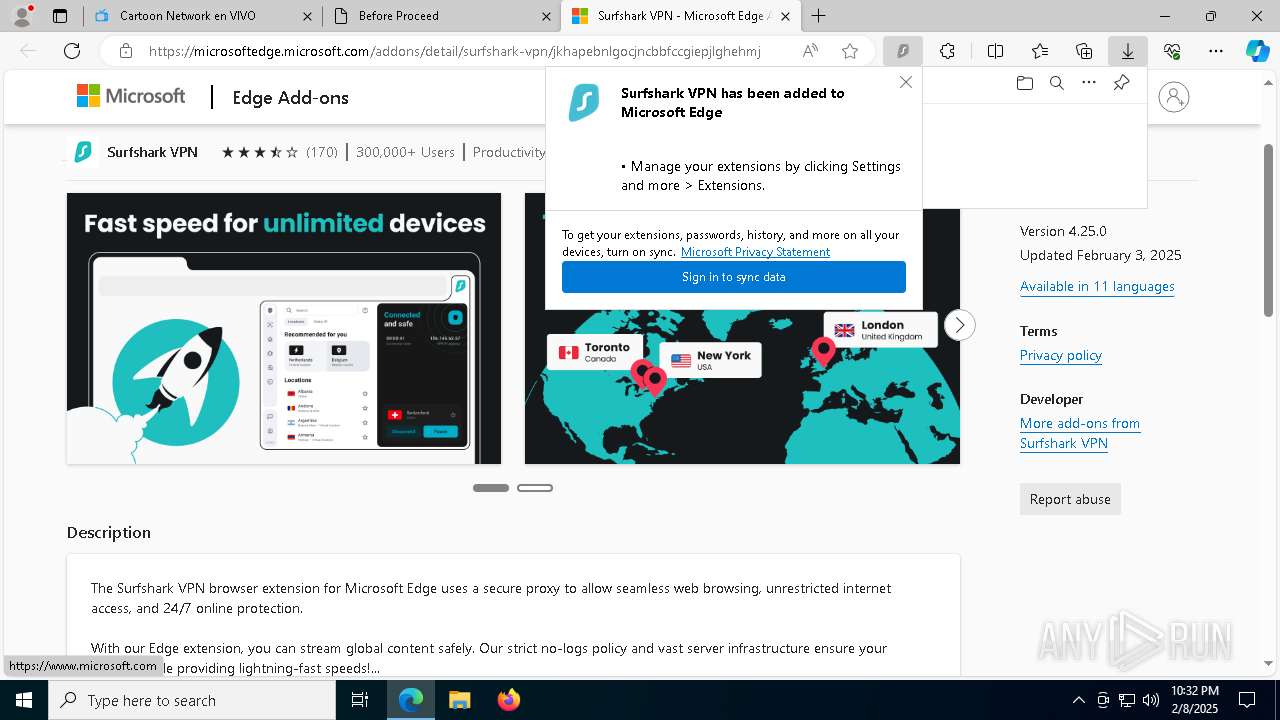Click the taskbar search box
Screen dimensions: 1280x720
pyautogui.click(x=192, y=700)
